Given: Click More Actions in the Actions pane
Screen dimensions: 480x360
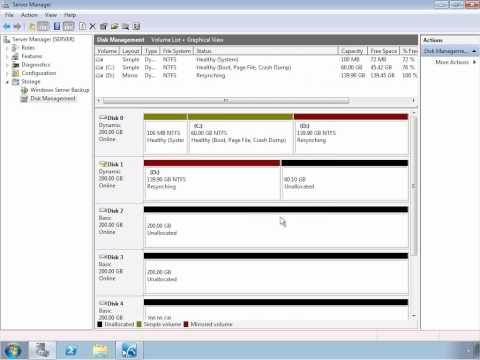Looking at the screenshot, I should pyautogui.click(x=452, y=62).
